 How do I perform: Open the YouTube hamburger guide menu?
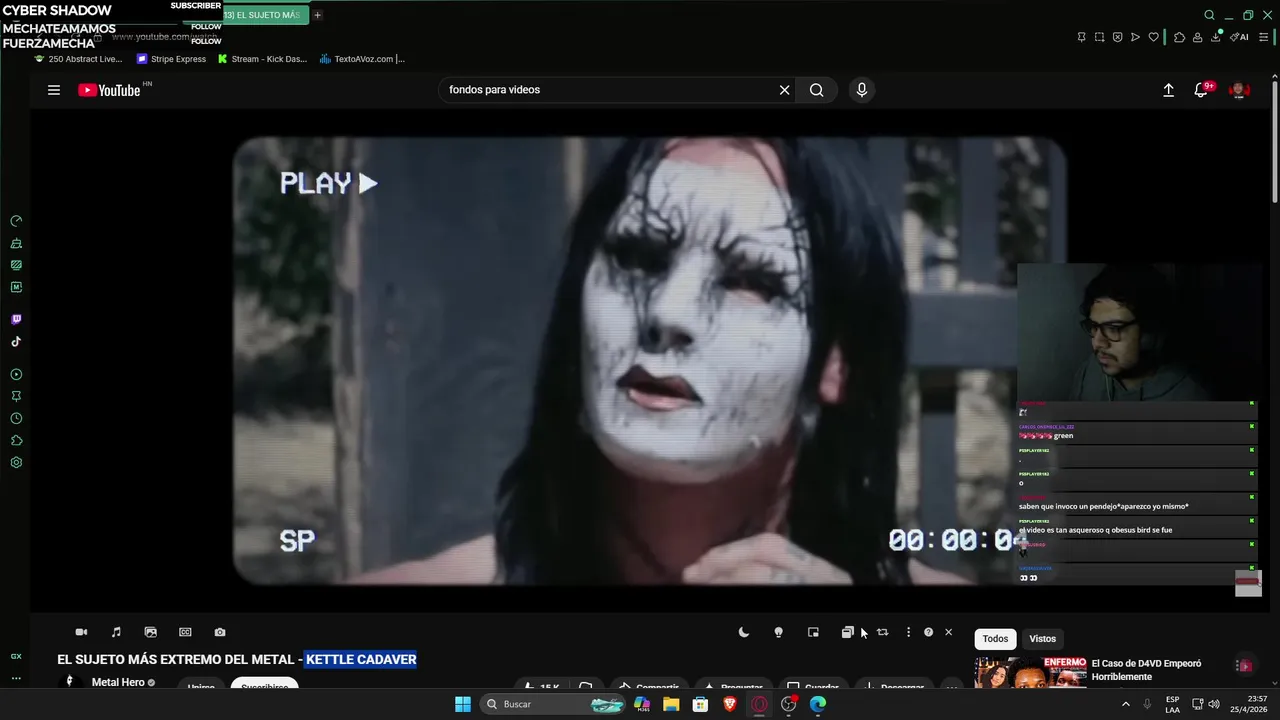tap(54, 90)
